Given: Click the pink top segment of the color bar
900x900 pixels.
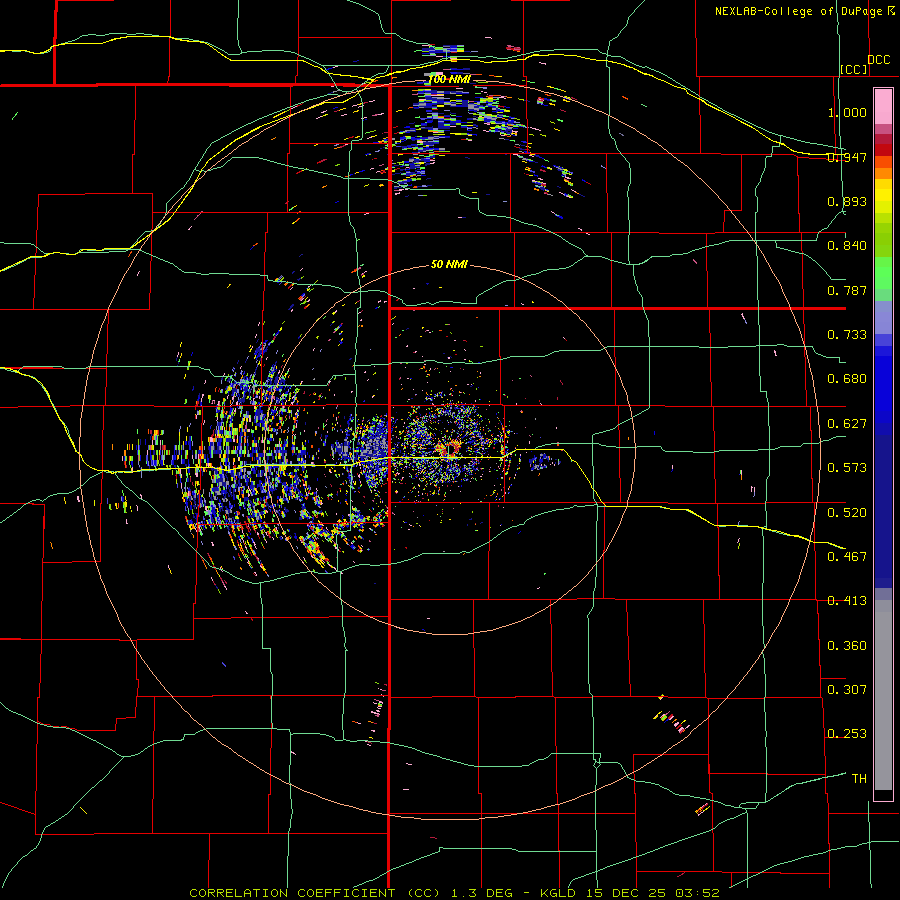Looking at the screenshot, I should click(x=883, y=106).
